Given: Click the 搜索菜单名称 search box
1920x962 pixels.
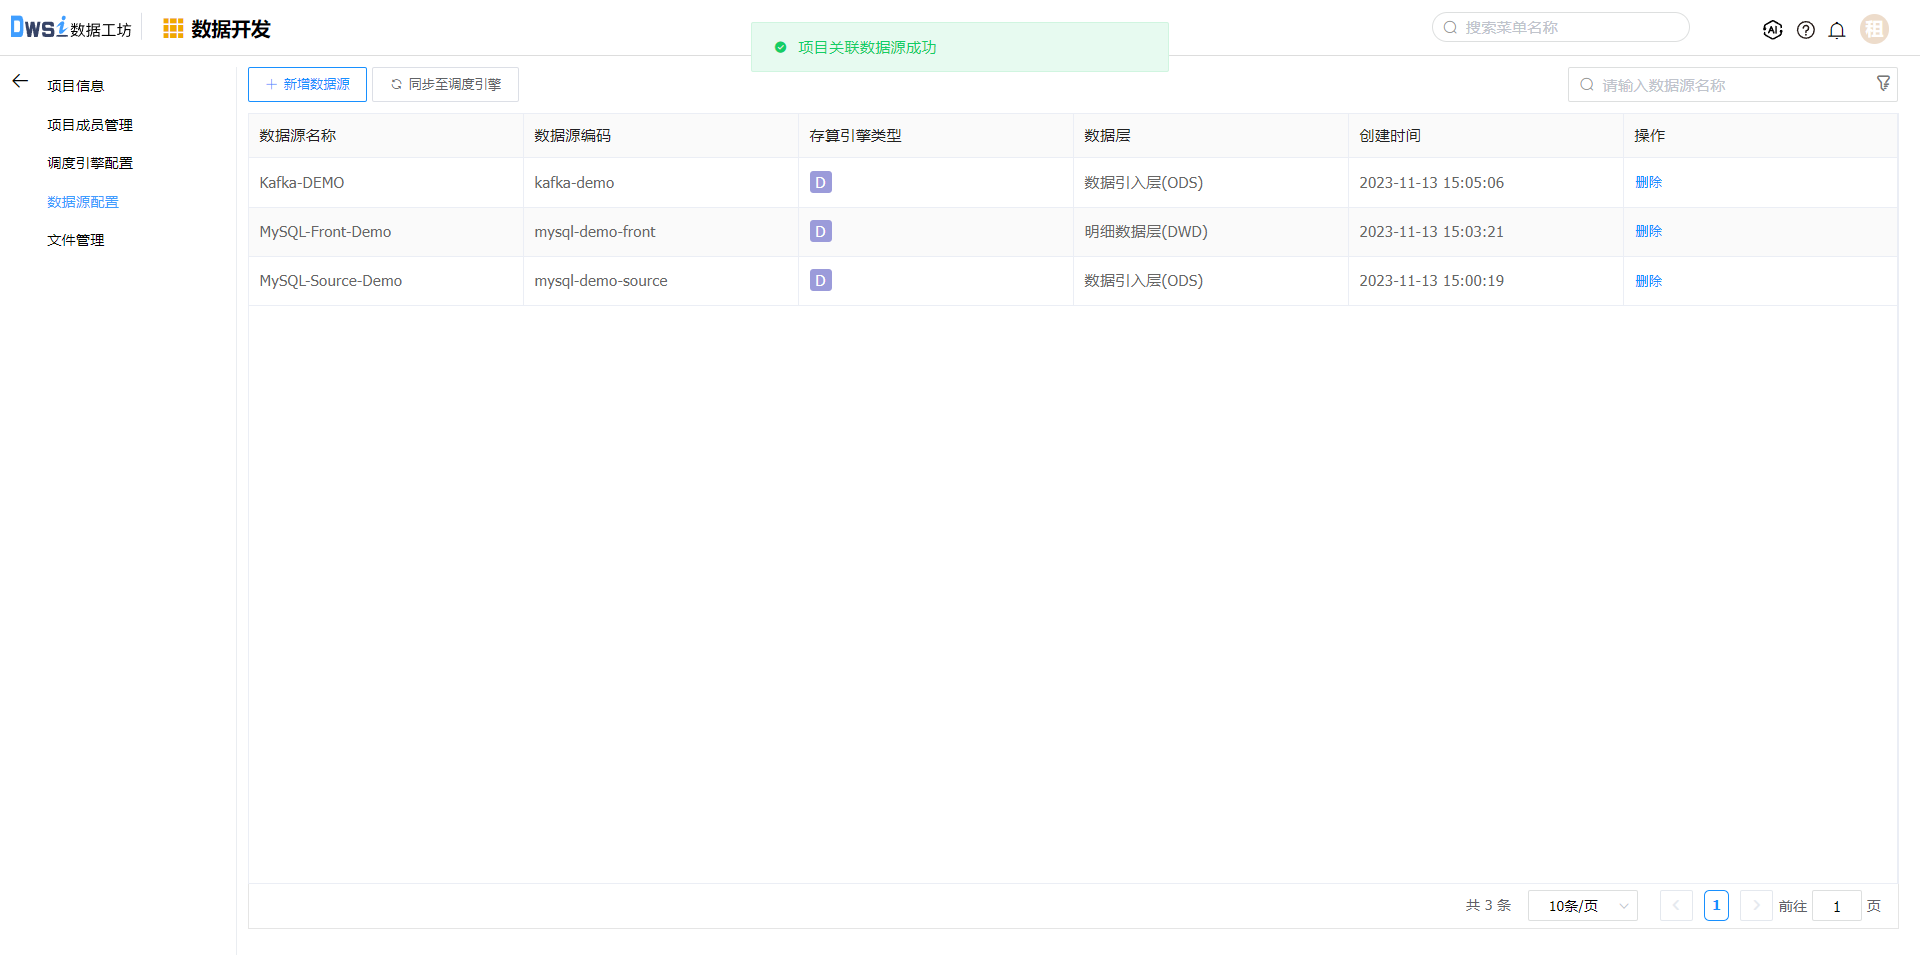Looking at the screenshot, I should point(1570,28).
